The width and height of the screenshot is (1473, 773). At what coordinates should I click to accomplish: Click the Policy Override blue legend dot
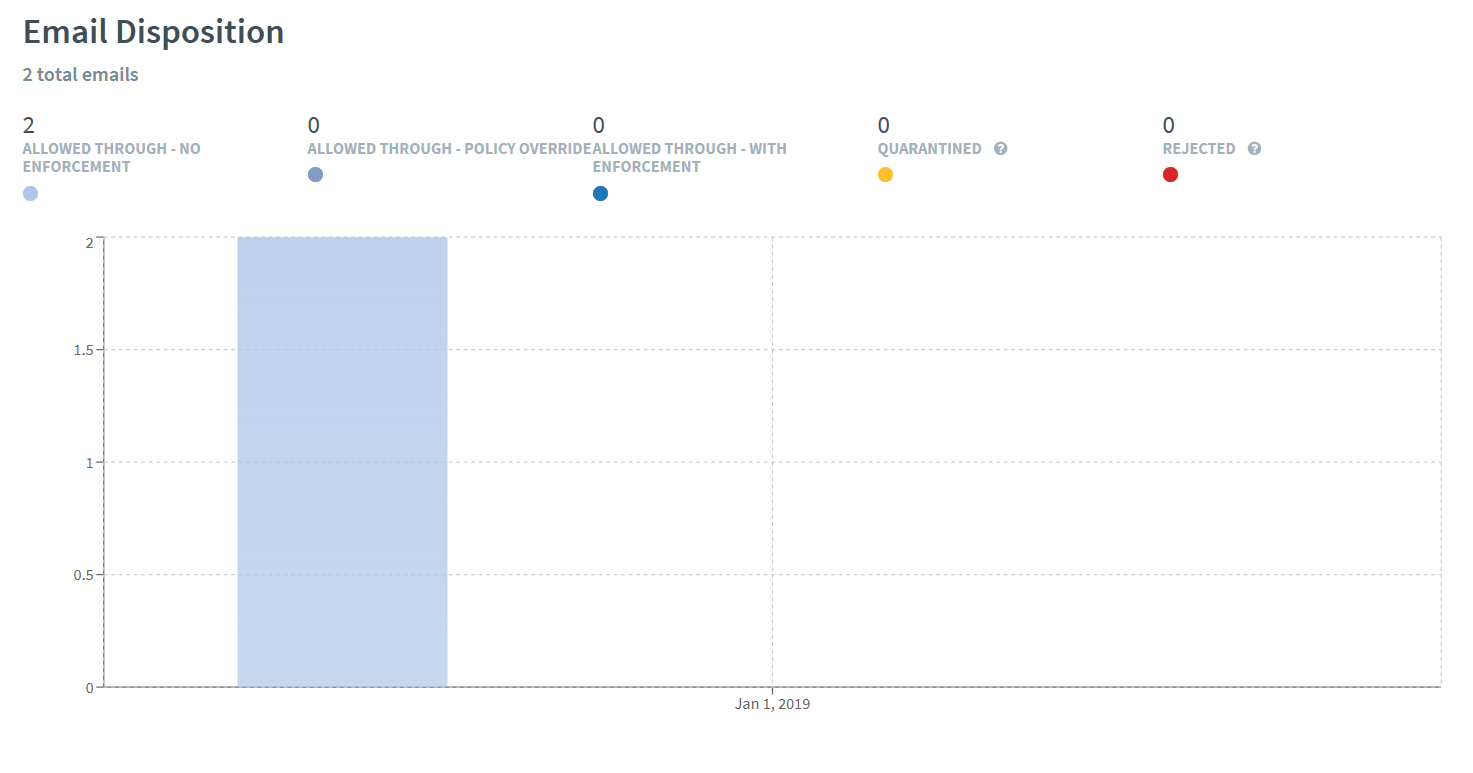tap(315, 174)
